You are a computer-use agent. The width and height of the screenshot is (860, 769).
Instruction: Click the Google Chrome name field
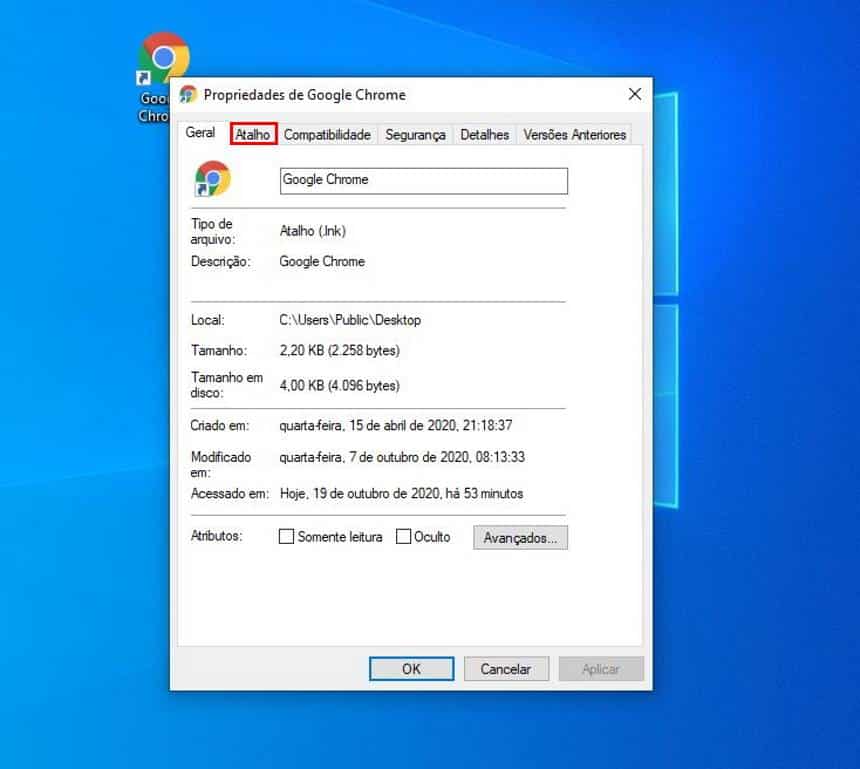(x=423, y=181)
